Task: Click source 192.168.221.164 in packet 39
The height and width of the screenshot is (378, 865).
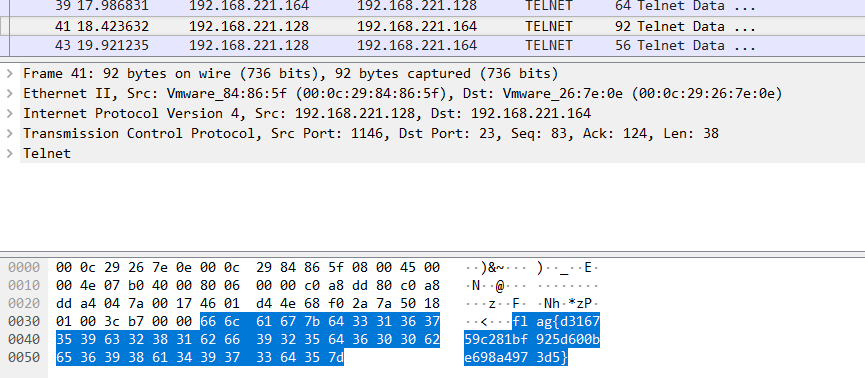Action: (x=249, y=7)
